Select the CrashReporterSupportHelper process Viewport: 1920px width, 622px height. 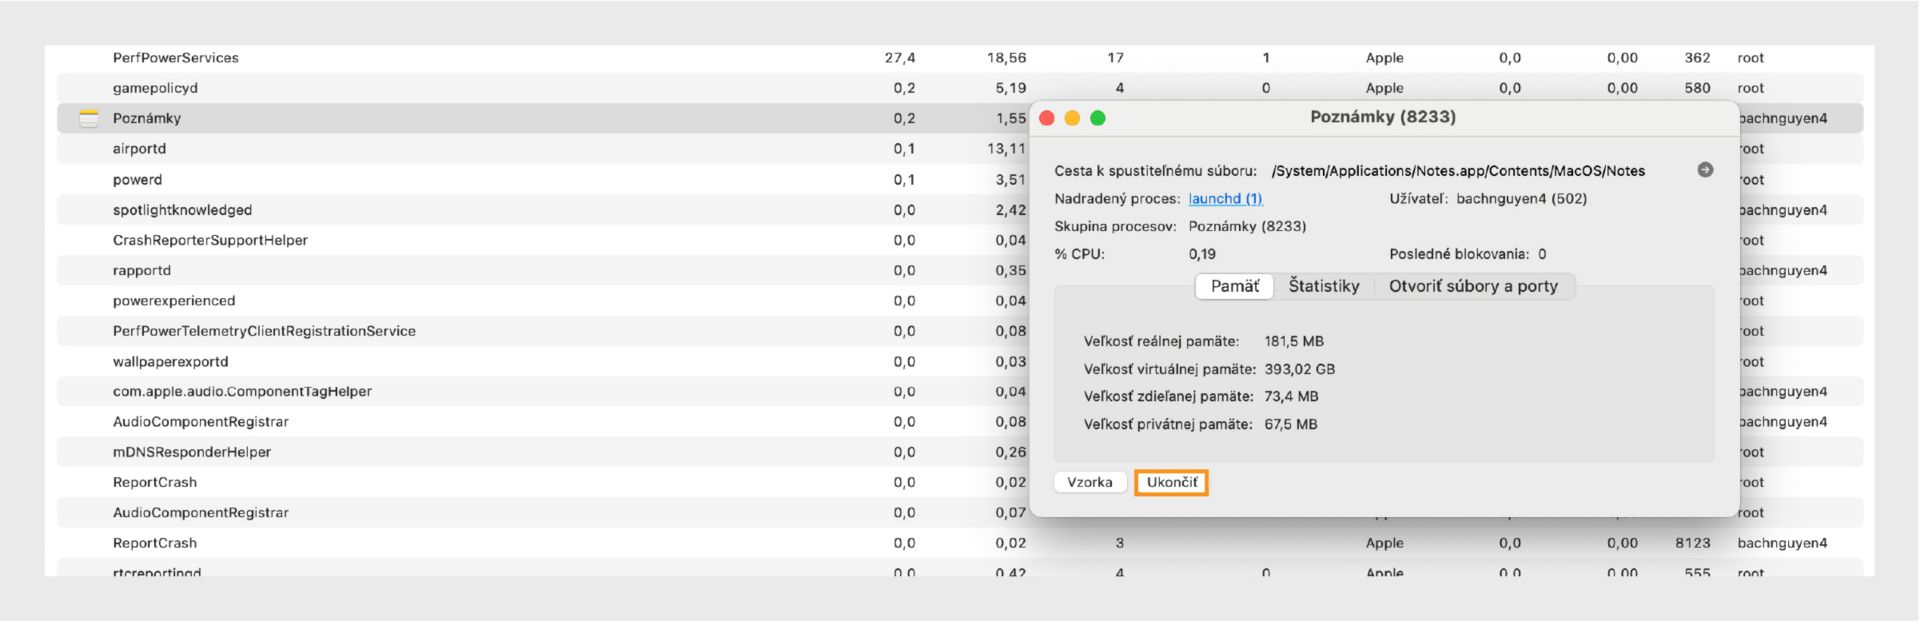click(210, 240)
